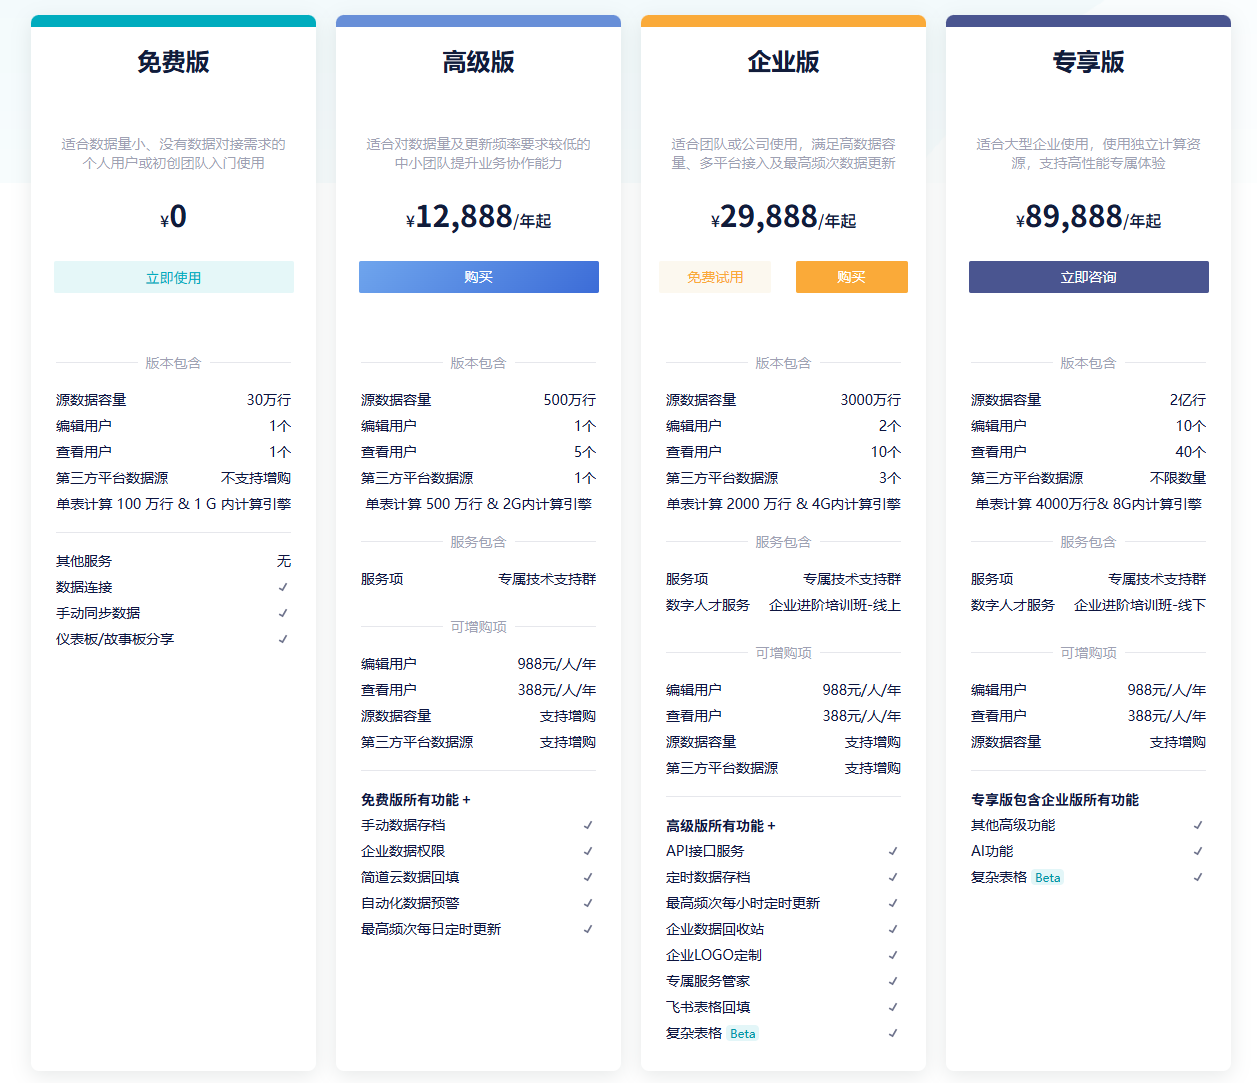Image resolution: width=1257 pixels, height=1083 pixels.
Task: Click 立即咨询 in the 专享版 plan
Action: tap(1088, 277)
